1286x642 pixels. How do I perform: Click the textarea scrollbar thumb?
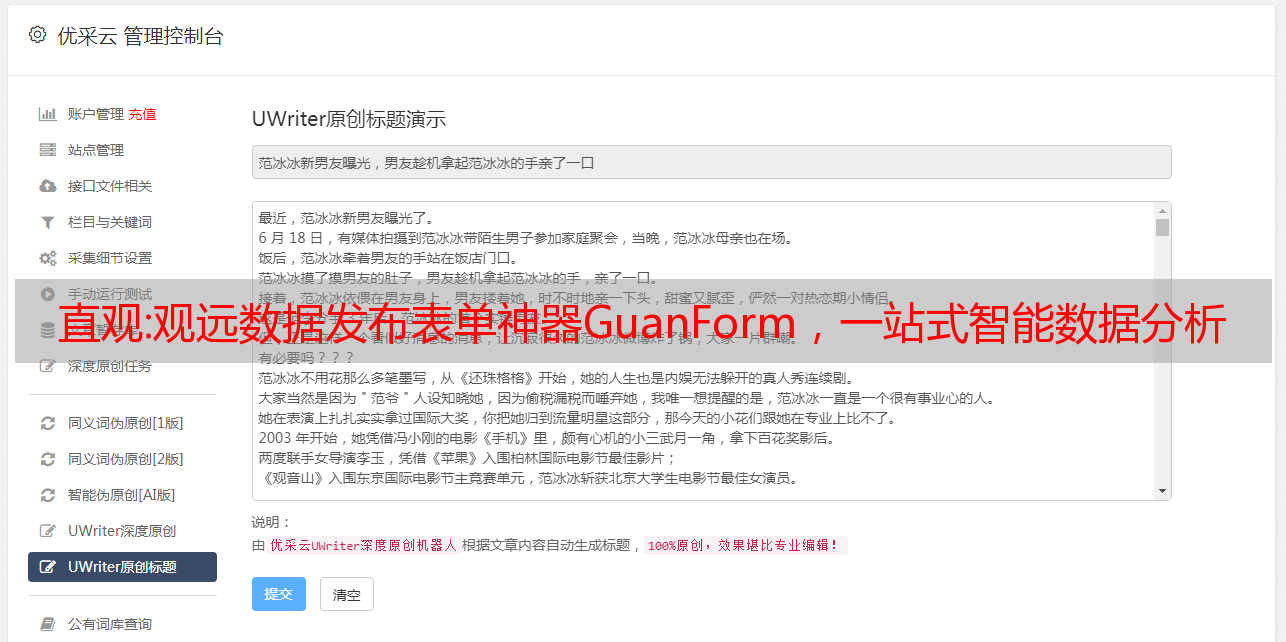click(x=1162, y=228)
